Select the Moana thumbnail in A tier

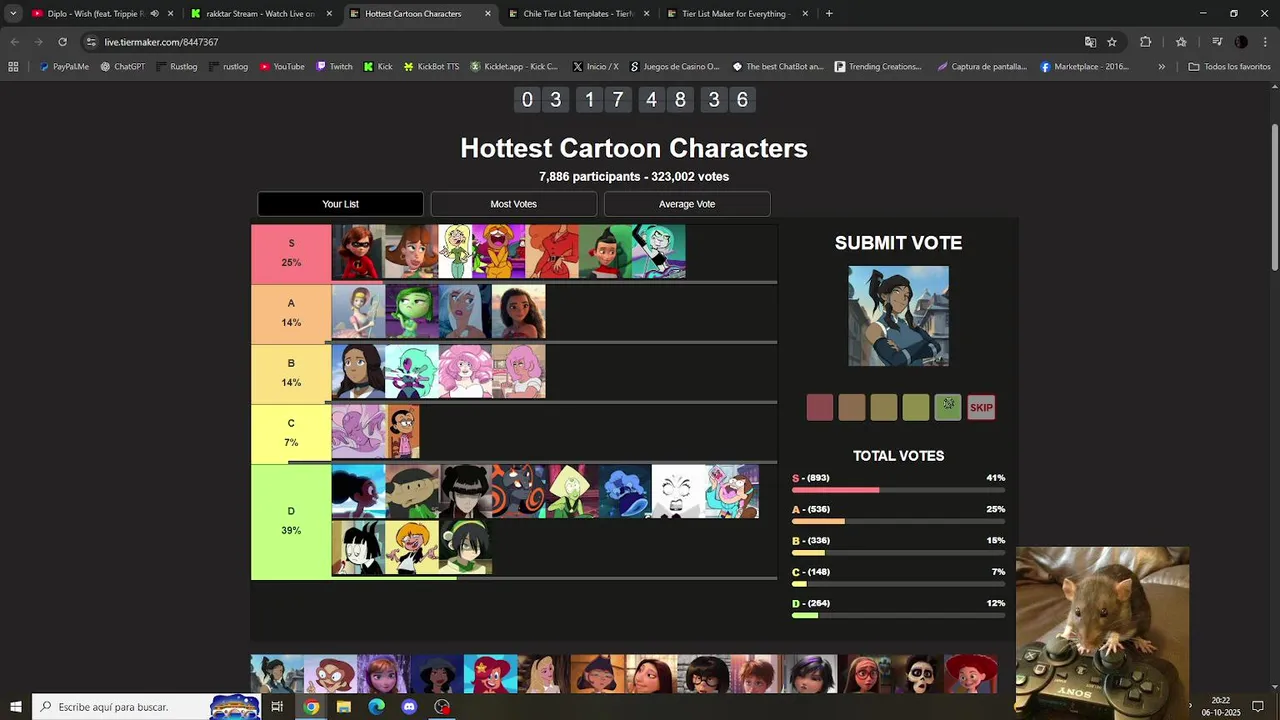518,312
